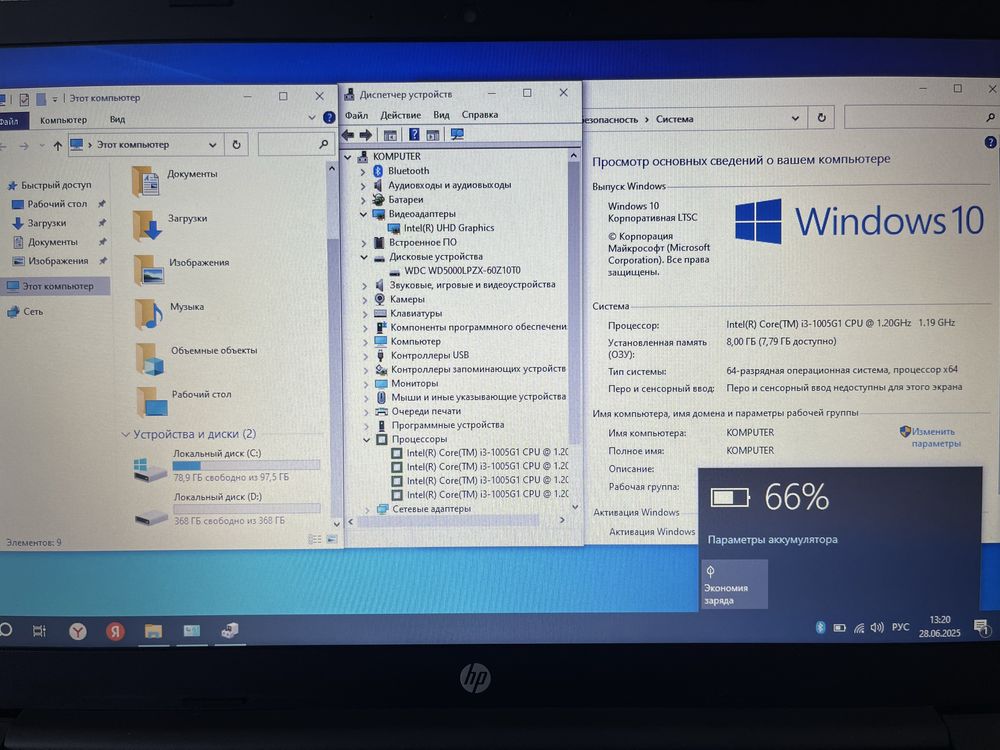This screenshot has height=750, width=1000.
Task: Open Вид menu in Device Manager
Action: coord(441,115)
